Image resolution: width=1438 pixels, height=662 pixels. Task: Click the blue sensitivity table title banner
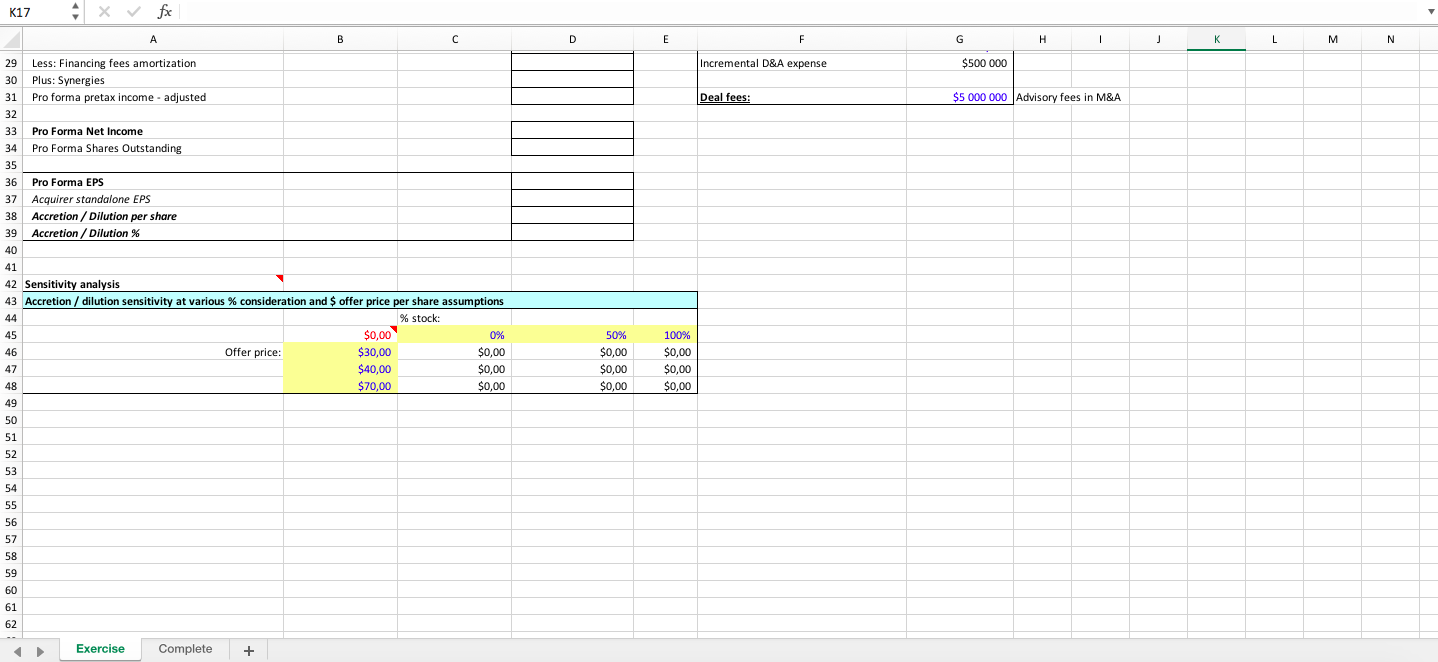tap(360, 301)
